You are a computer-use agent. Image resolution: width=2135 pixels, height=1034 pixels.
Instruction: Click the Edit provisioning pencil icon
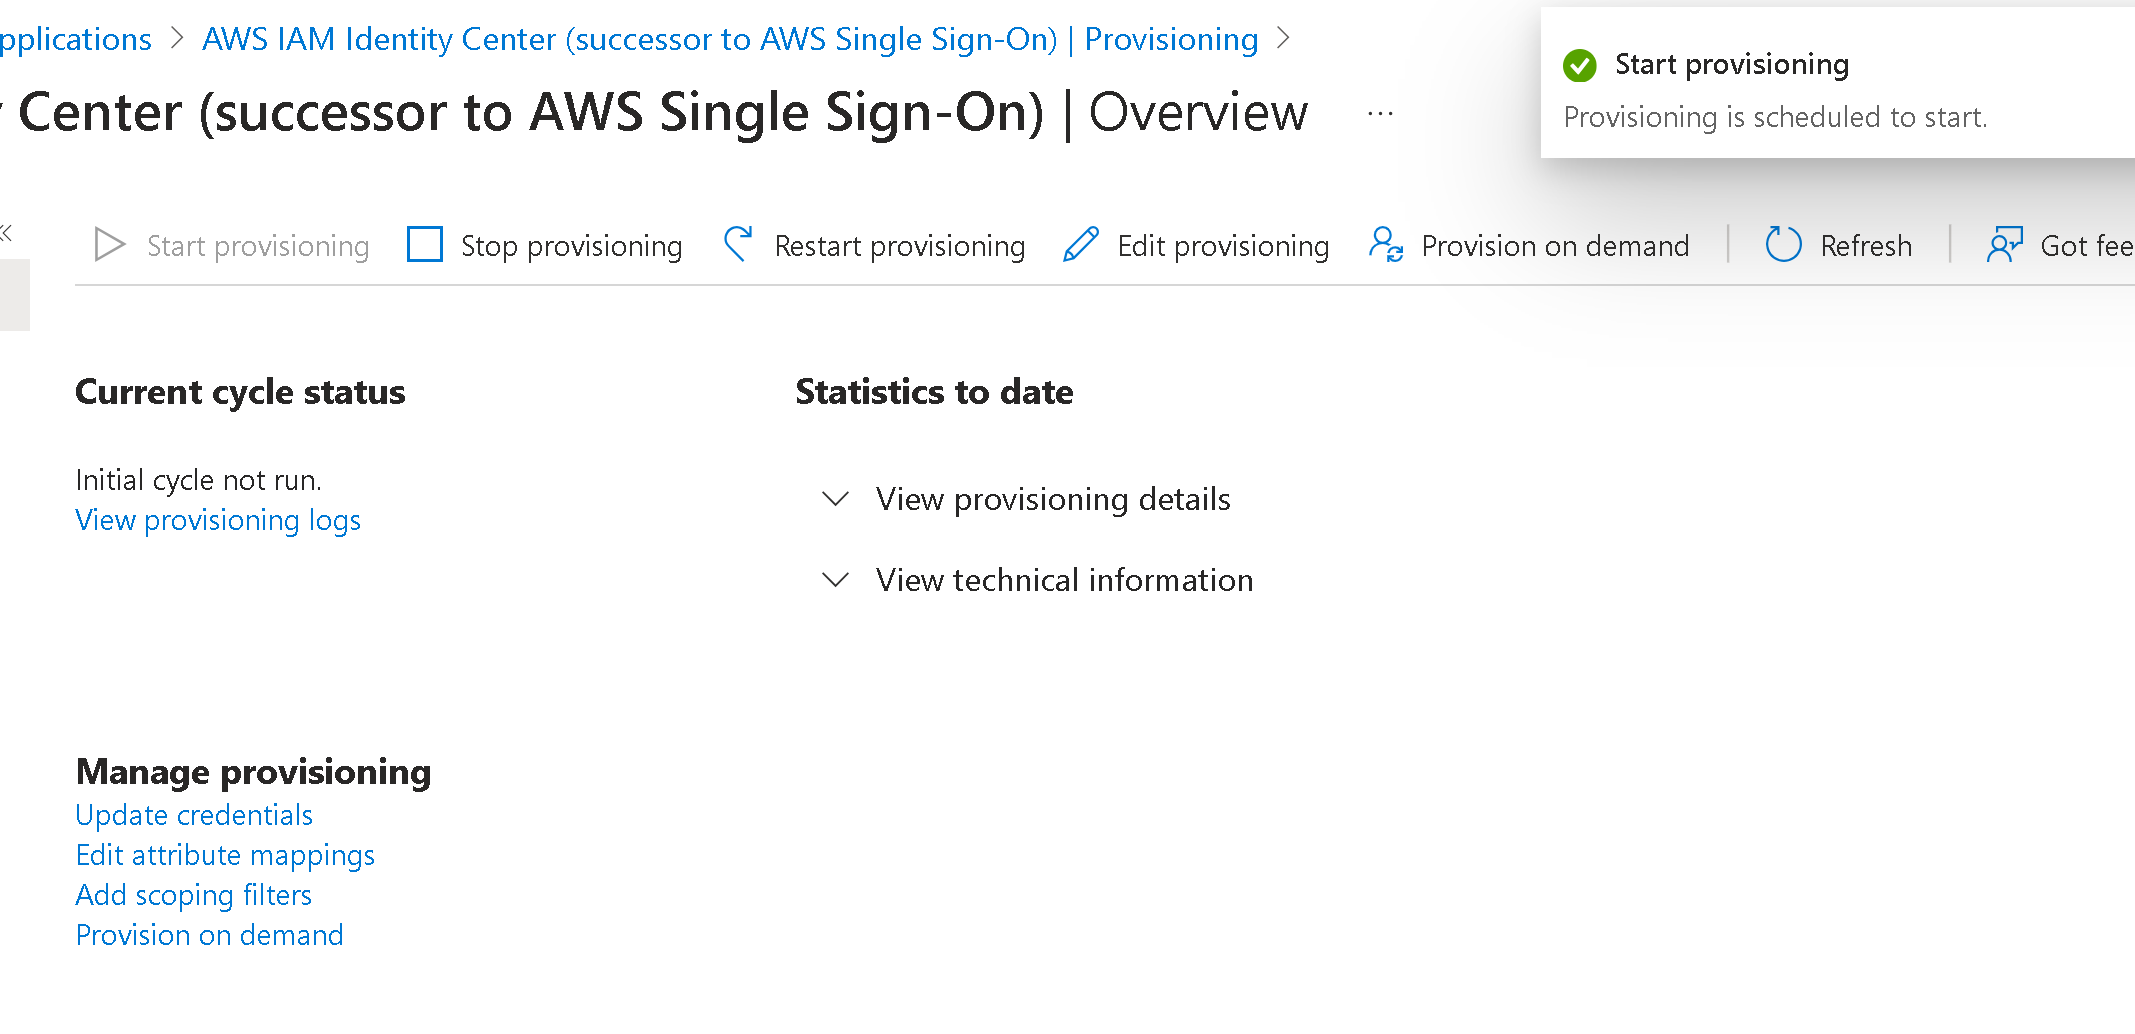[x=1081, y=245]
